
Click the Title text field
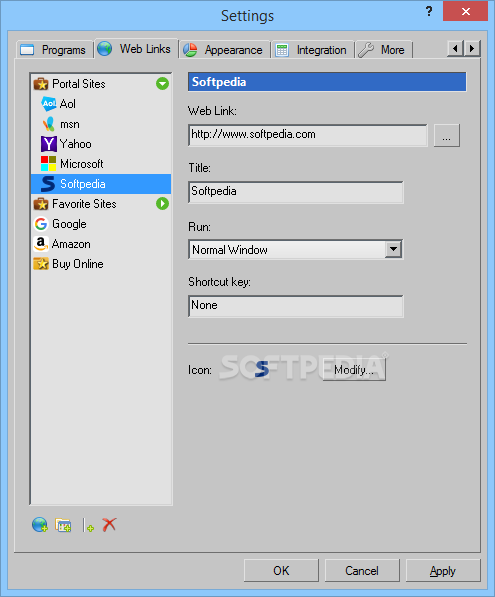pos(295,192)
